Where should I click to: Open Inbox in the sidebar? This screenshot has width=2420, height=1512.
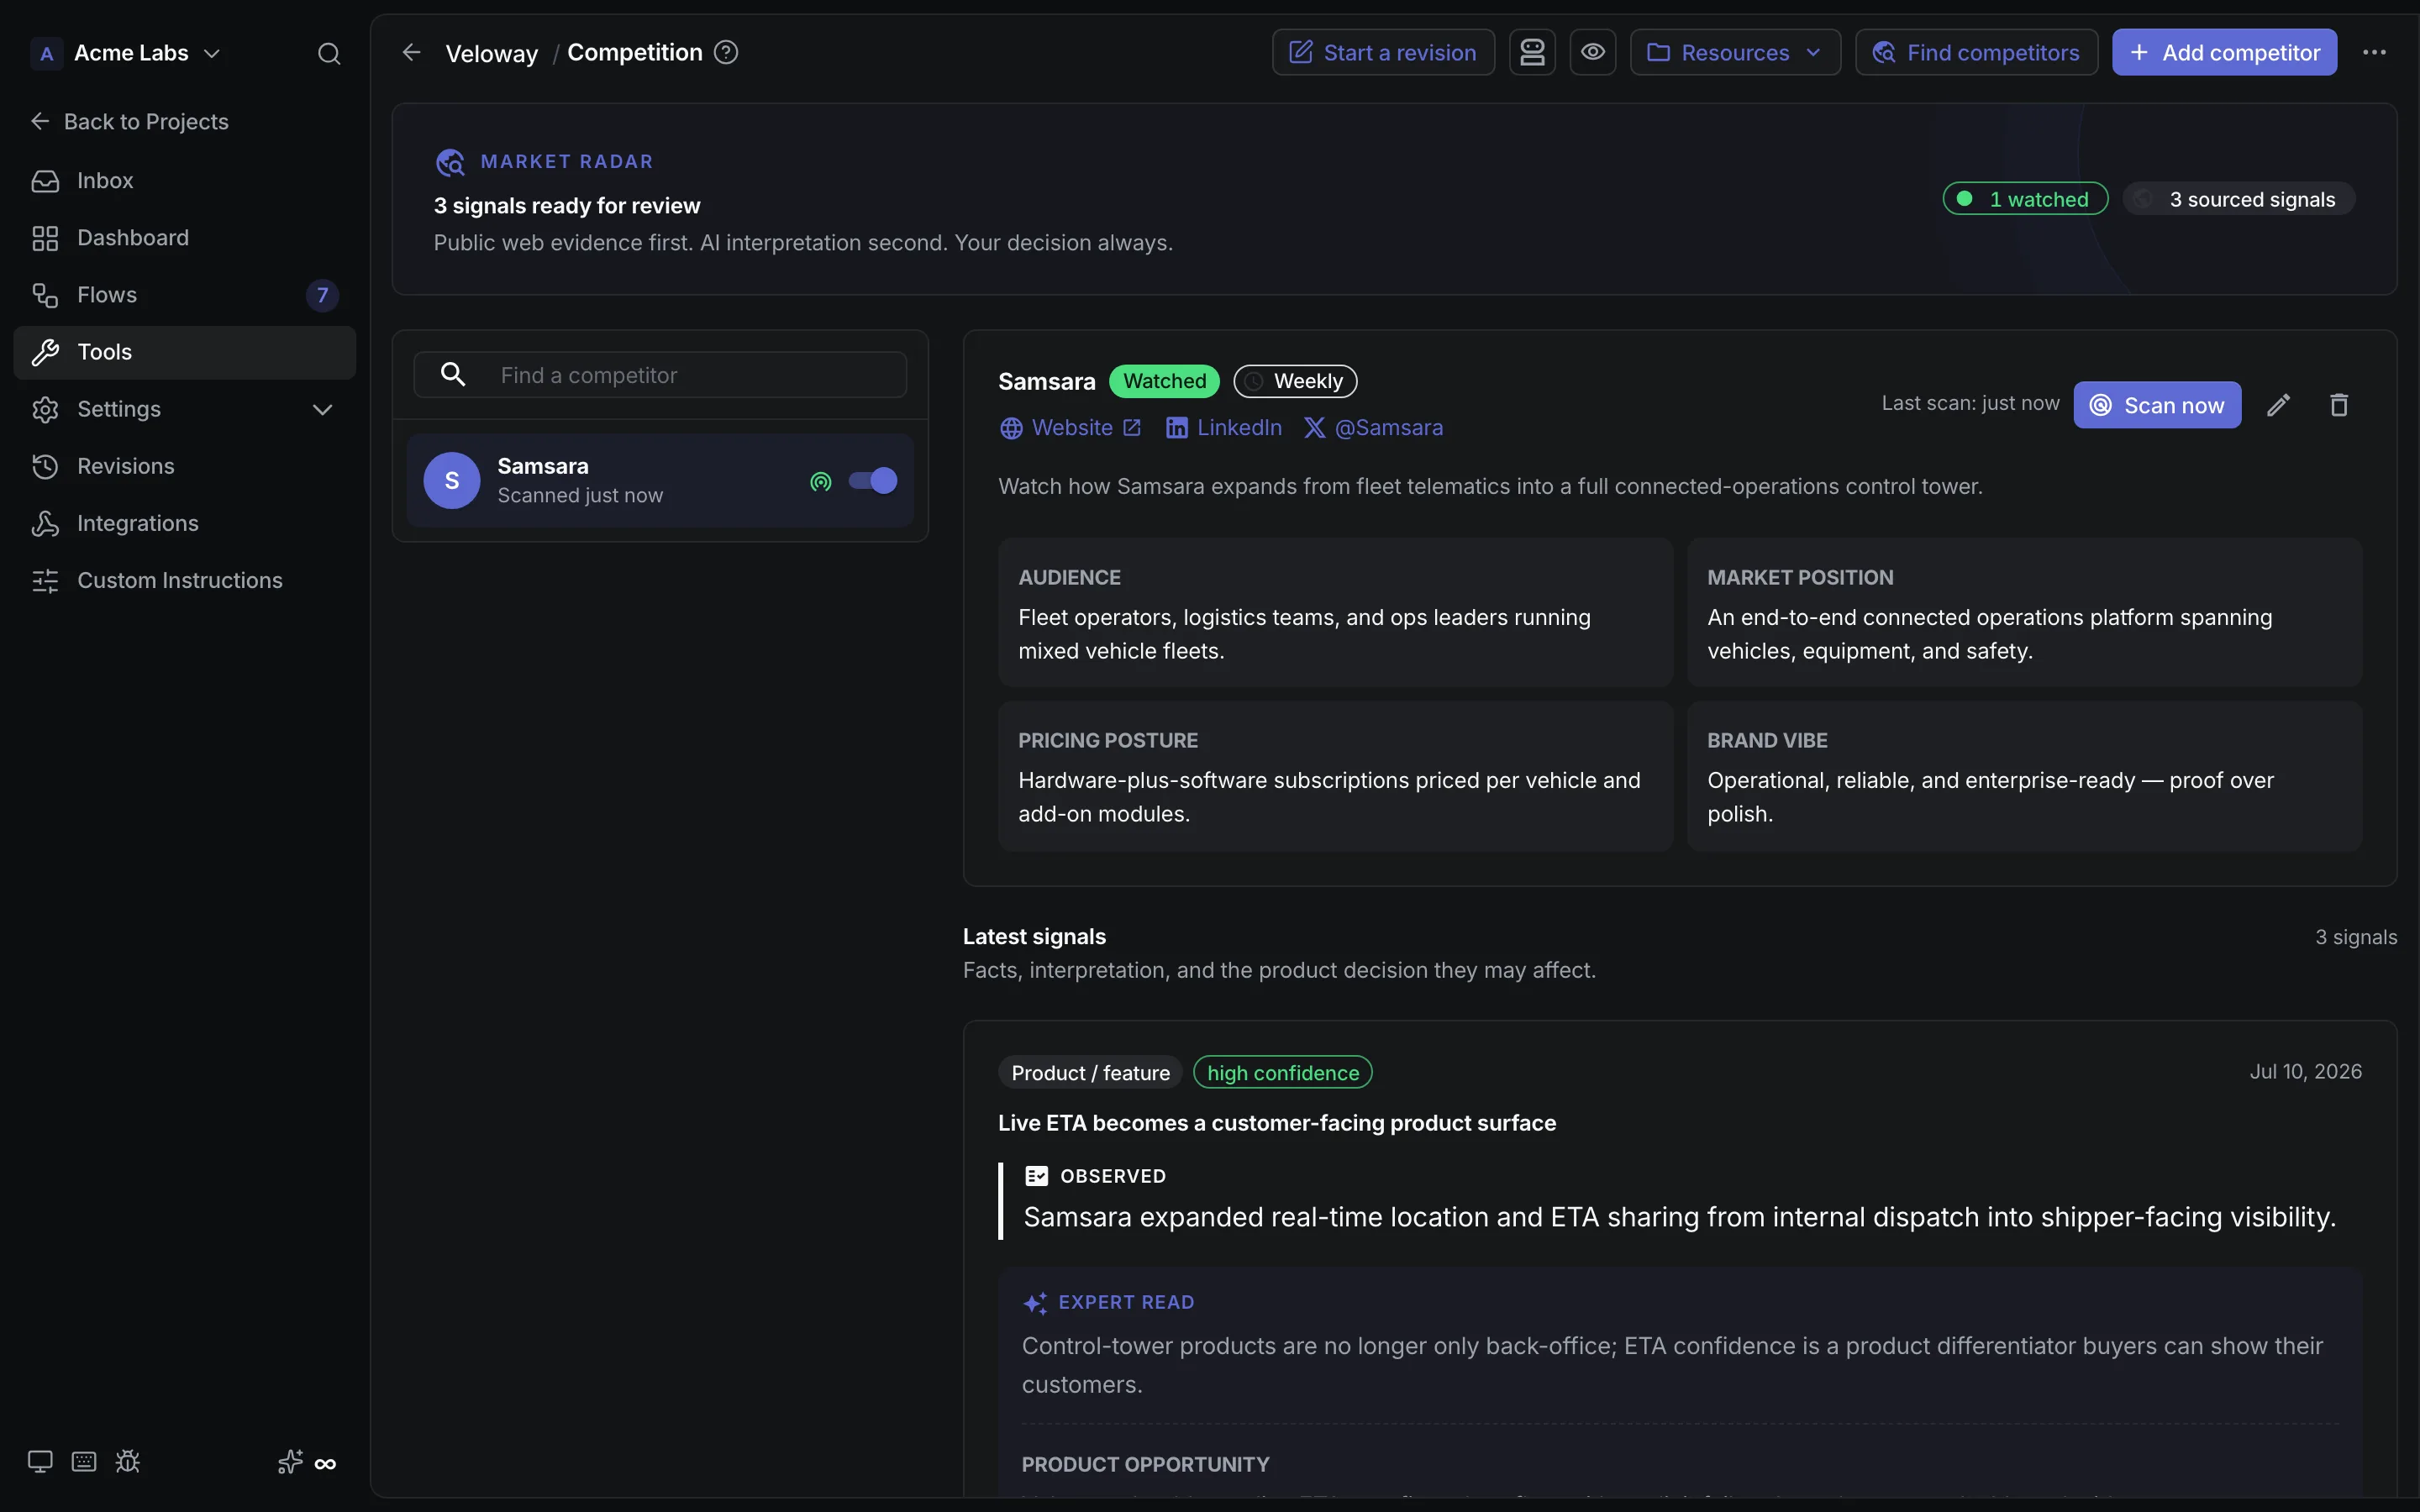[x=185, y=181]
